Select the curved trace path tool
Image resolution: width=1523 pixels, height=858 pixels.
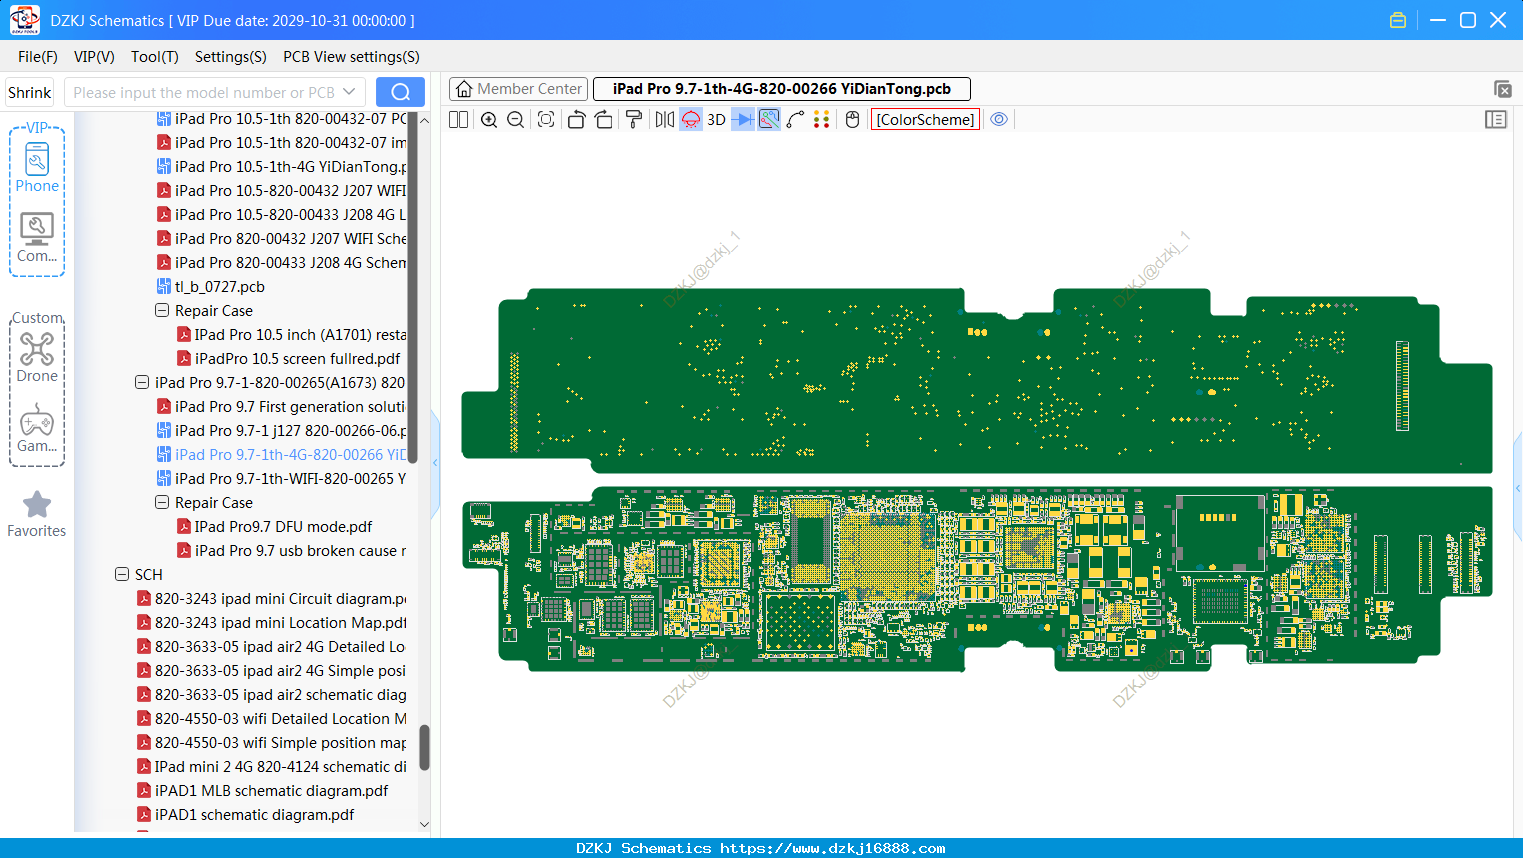796,119
